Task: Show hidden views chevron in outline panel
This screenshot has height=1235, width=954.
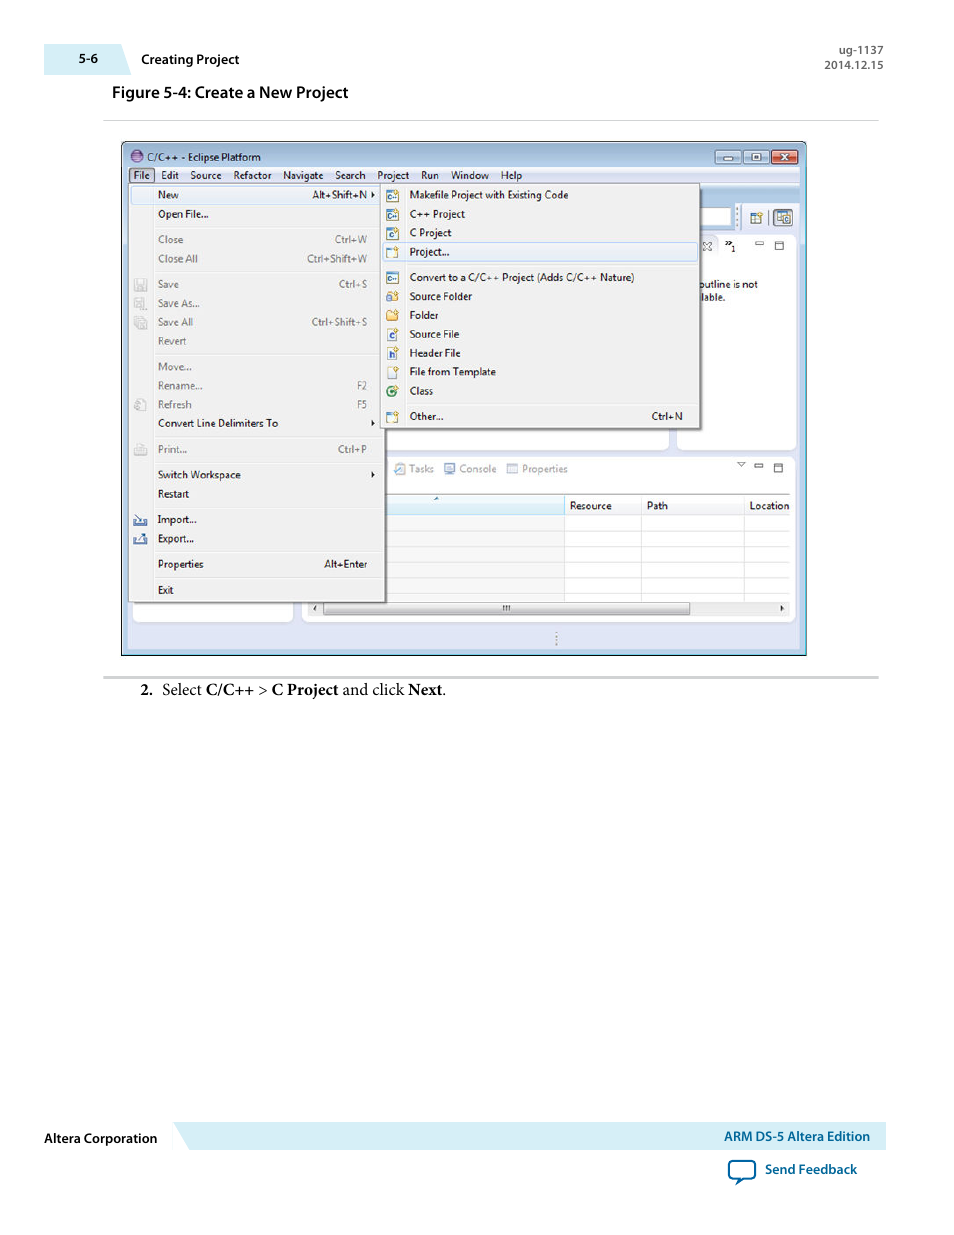Action: point(731,246)
